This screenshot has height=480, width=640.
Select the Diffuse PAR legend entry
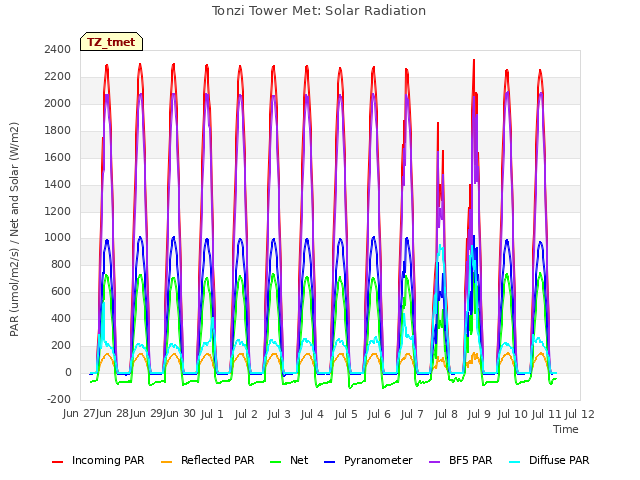coord(549,460)
